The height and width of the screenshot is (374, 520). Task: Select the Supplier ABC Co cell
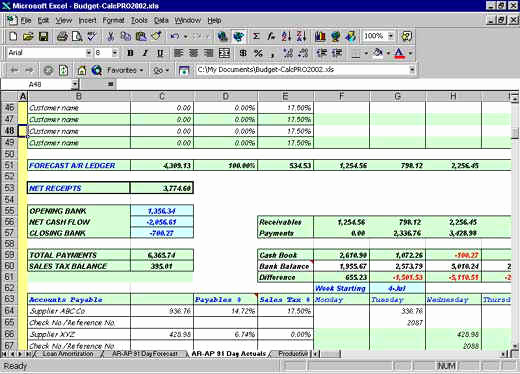pyautogui.click(x=79, y=311)
